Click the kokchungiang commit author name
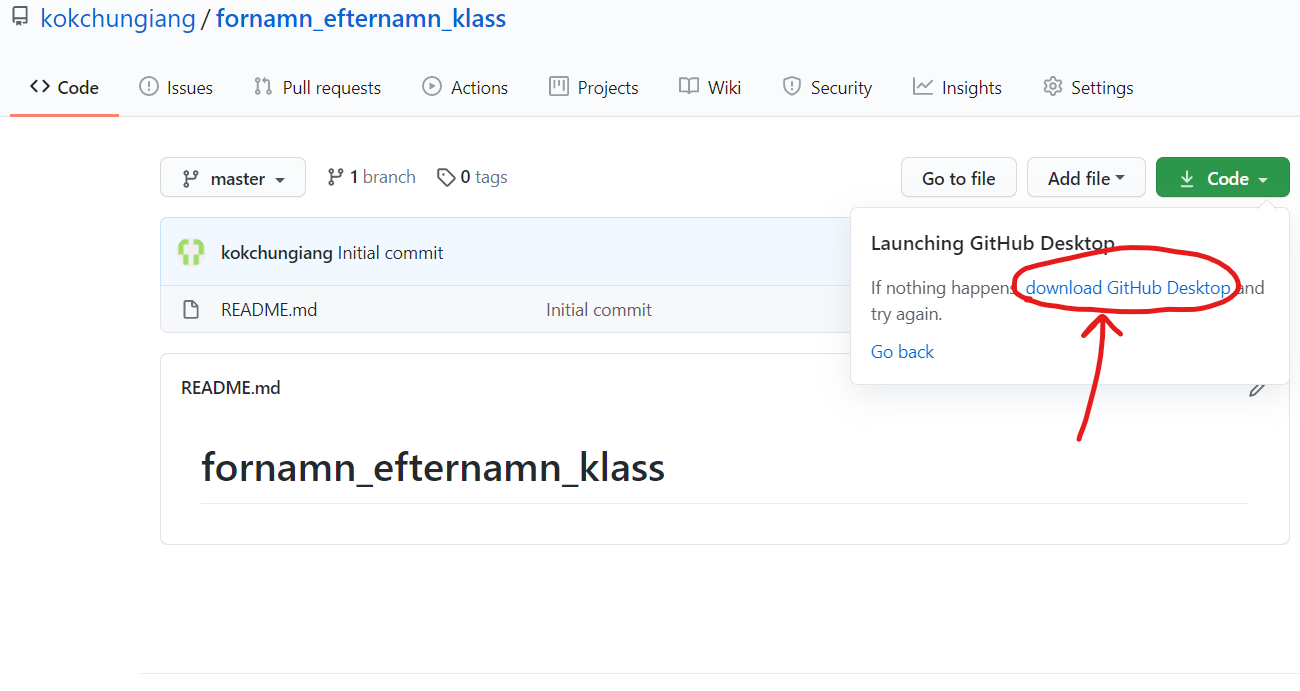 coord(277,253)
